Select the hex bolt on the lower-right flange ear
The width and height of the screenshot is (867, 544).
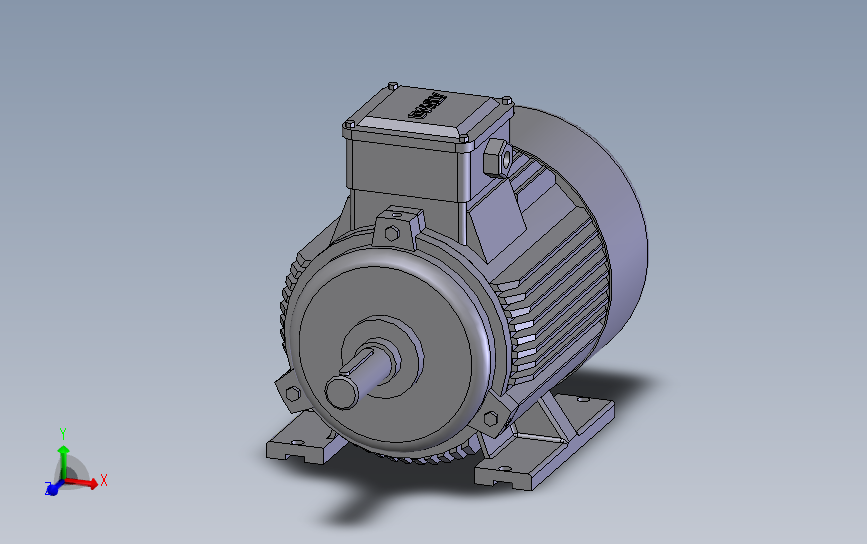490,419
